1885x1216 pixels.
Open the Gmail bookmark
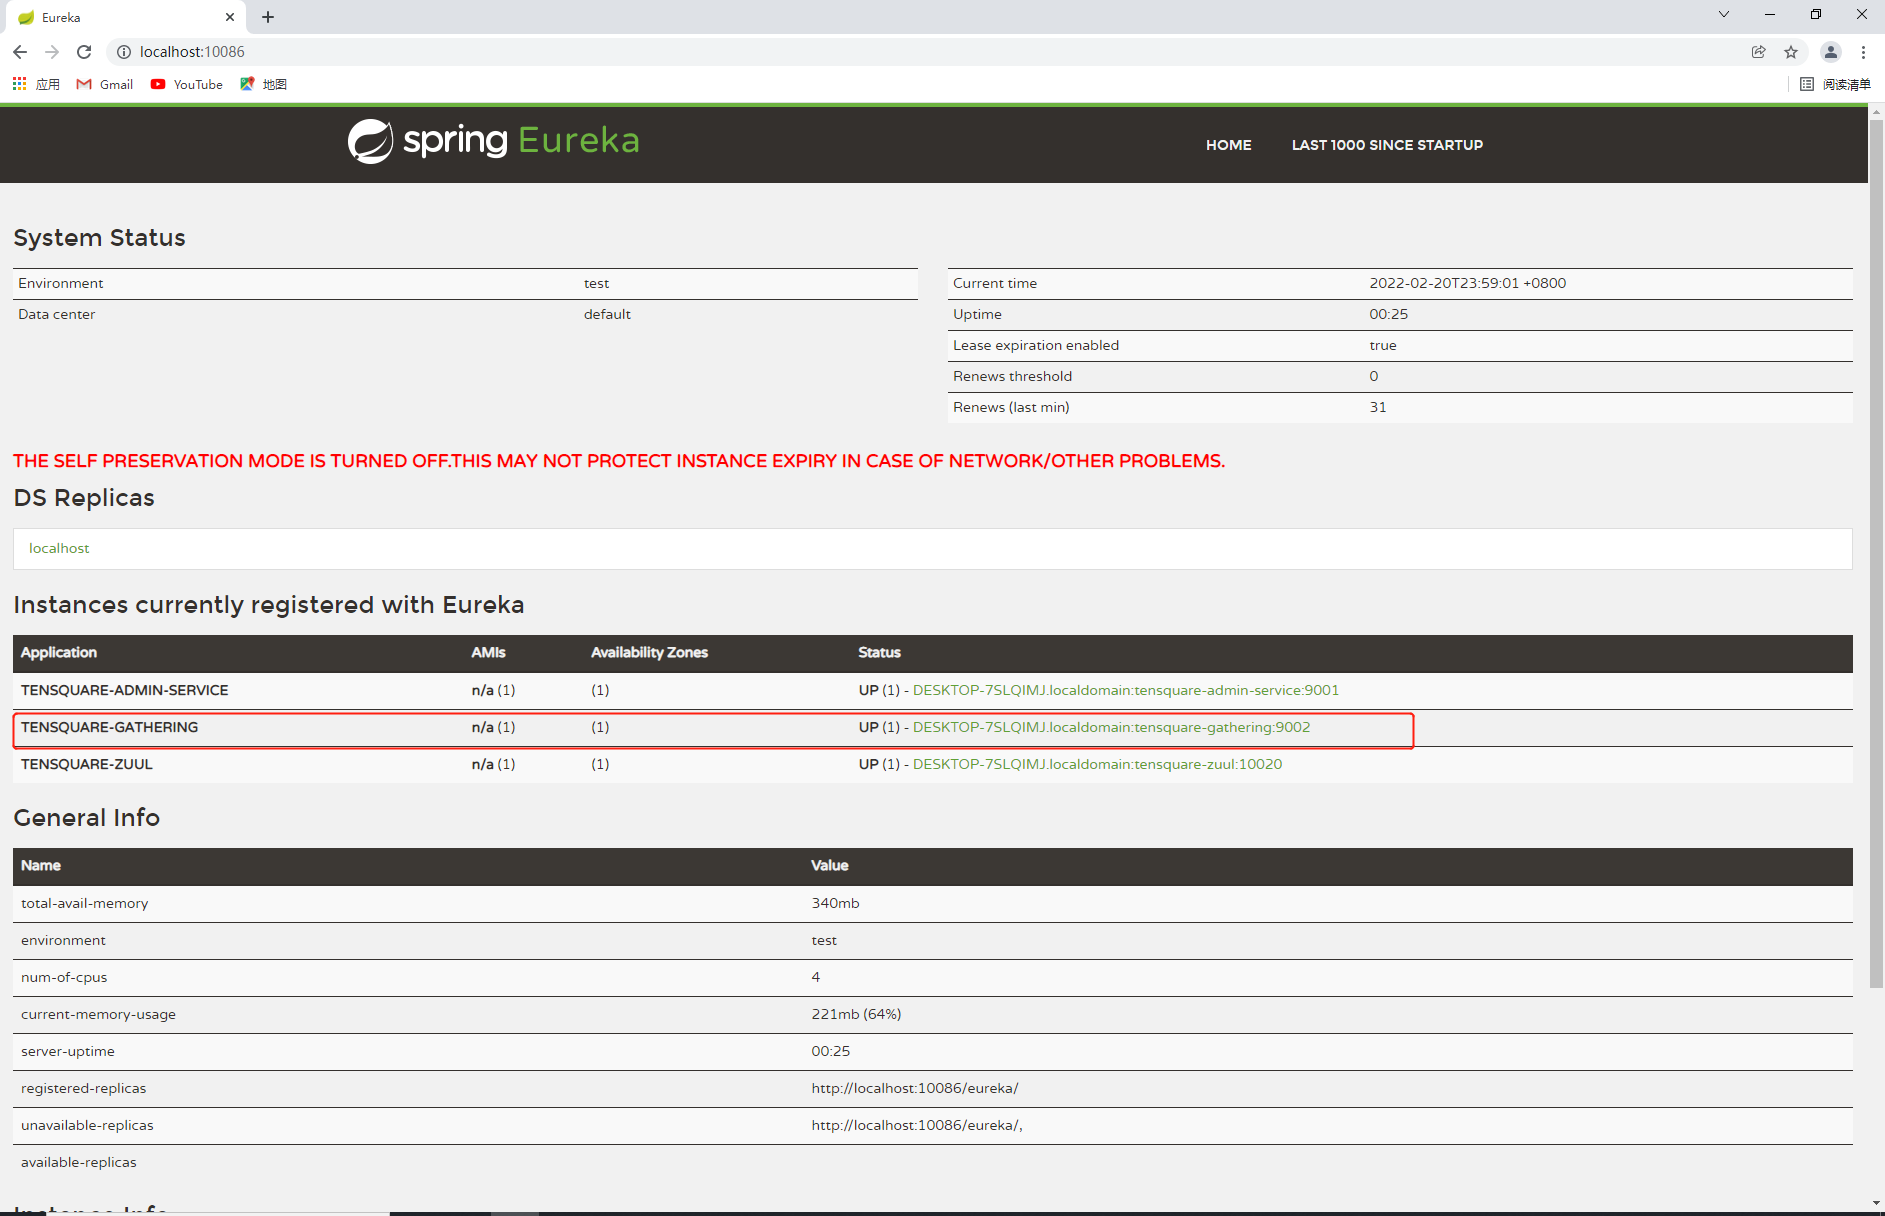click(x=105, y=84)
